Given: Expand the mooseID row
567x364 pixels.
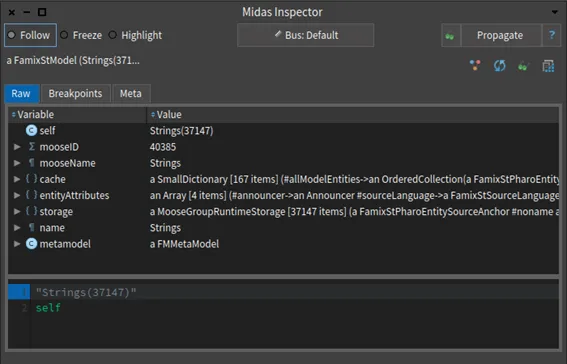Looking at the screenshot, I should [x=17, y=147].
